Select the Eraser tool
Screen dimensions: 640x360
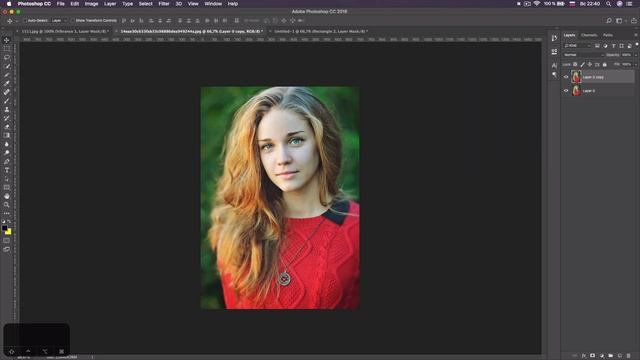coord(7,127)
